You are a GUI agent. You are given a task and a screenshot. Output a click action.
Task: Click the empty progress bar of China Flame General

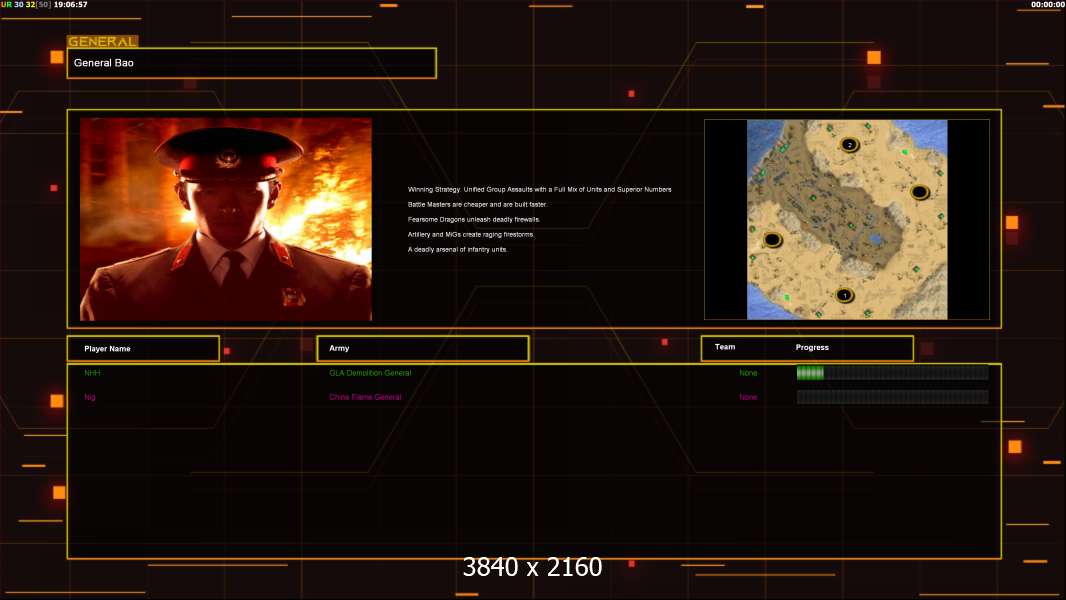tap(892, 397)
